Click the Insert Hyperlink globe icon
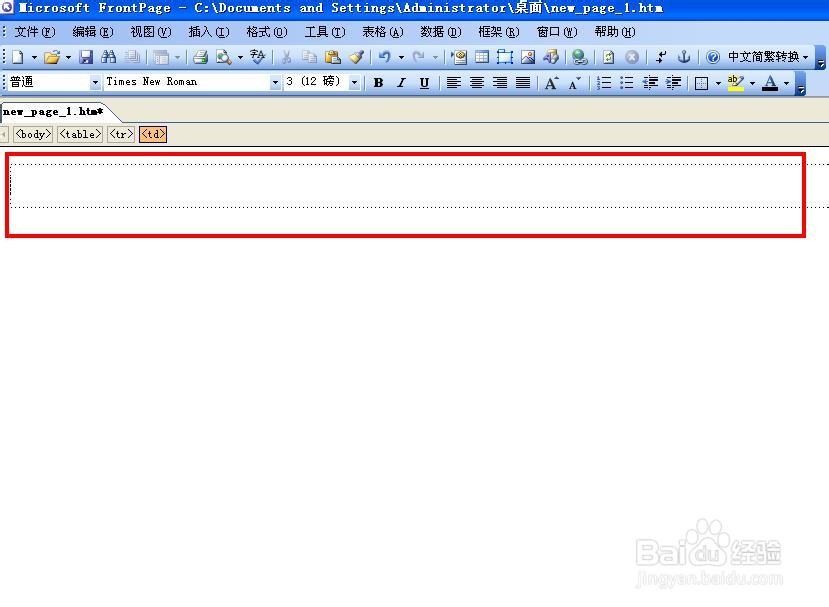This screenshot has width=829, height=607. point(580,57)
